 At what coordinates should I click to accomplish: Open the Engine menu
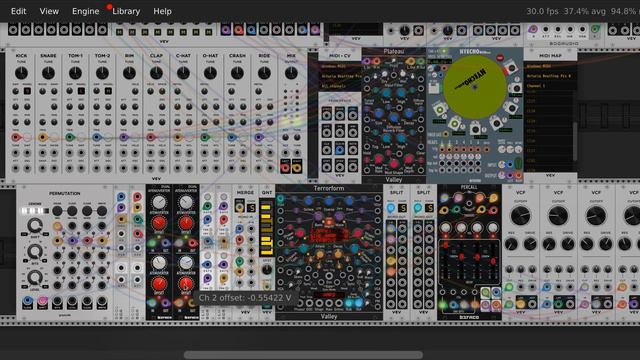(85, 11)
